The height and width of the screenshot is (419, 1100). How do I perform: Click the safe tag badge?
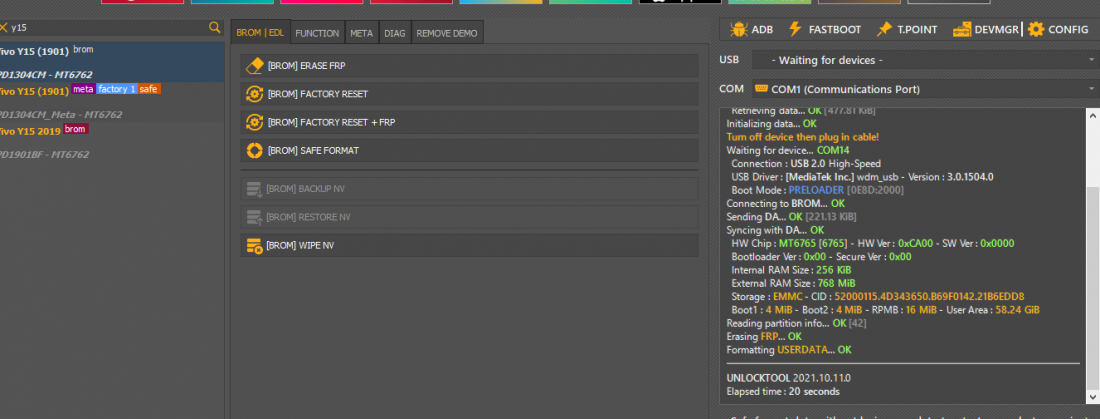149,89
